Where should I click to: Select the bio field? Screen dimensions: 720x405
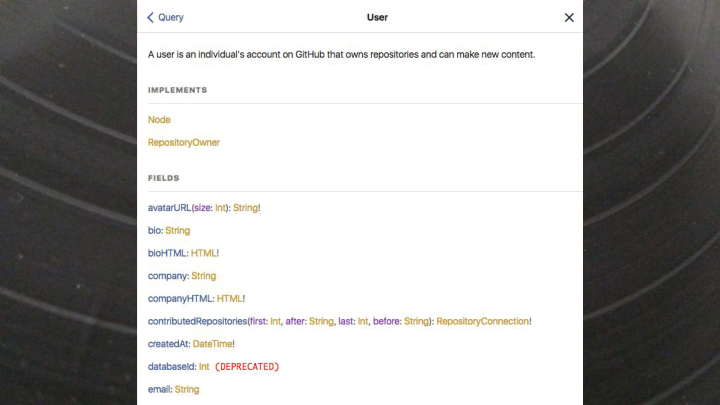coord(155,231)
